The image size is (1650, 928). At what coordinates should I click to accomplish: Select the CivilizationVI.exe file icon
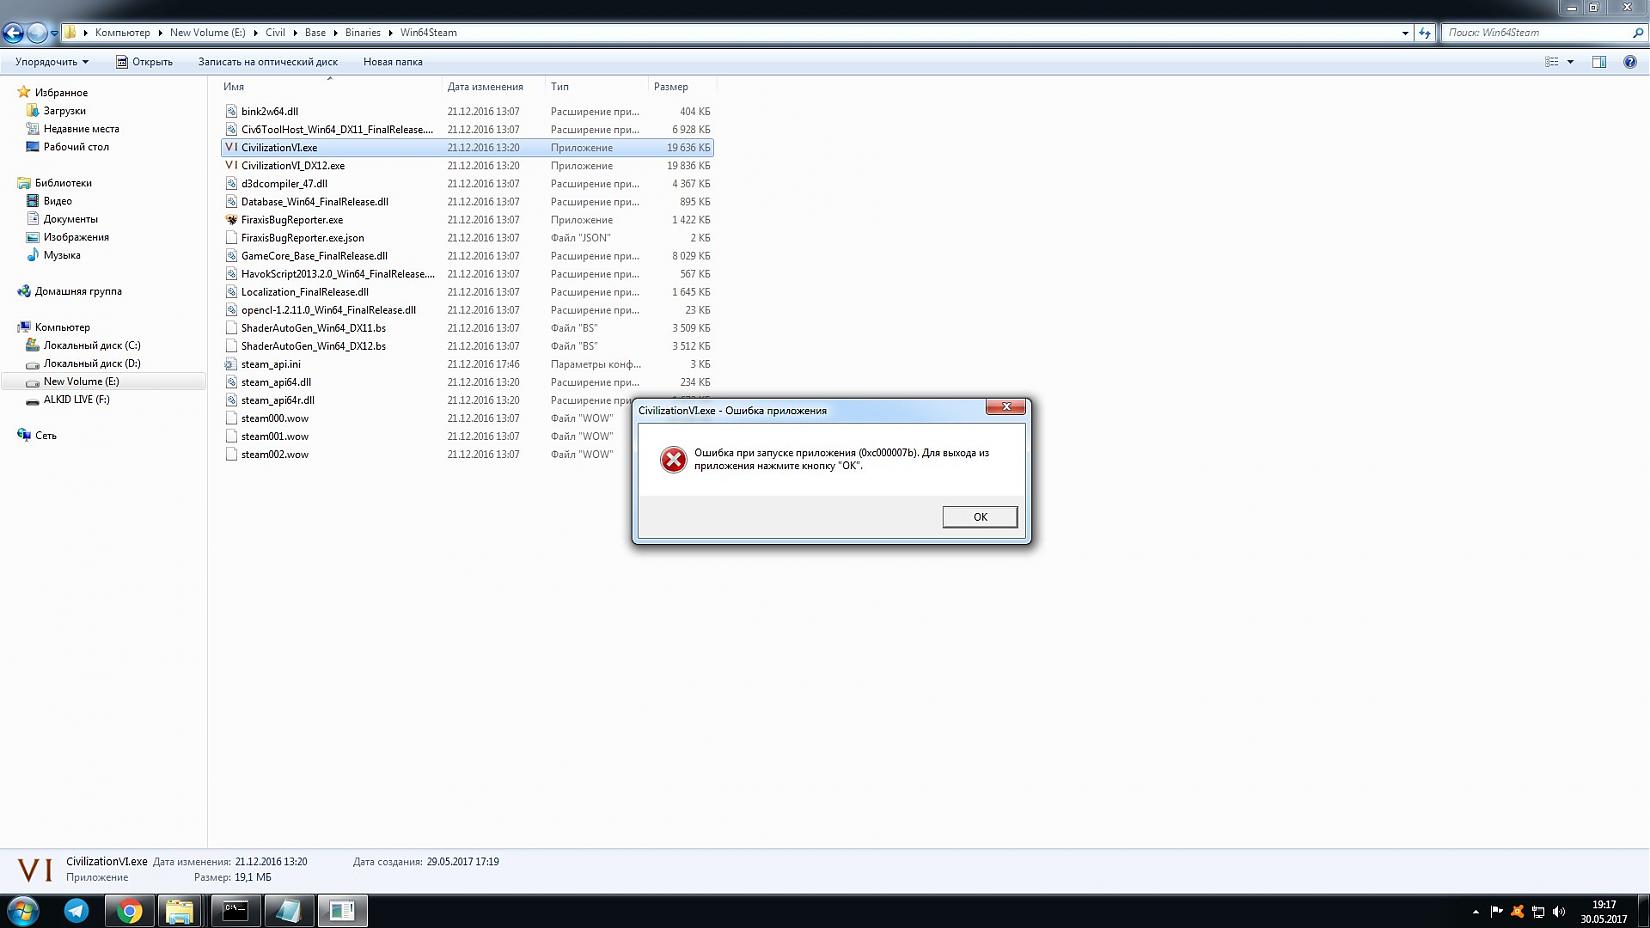pyautogui.click(x=231, y=147)
